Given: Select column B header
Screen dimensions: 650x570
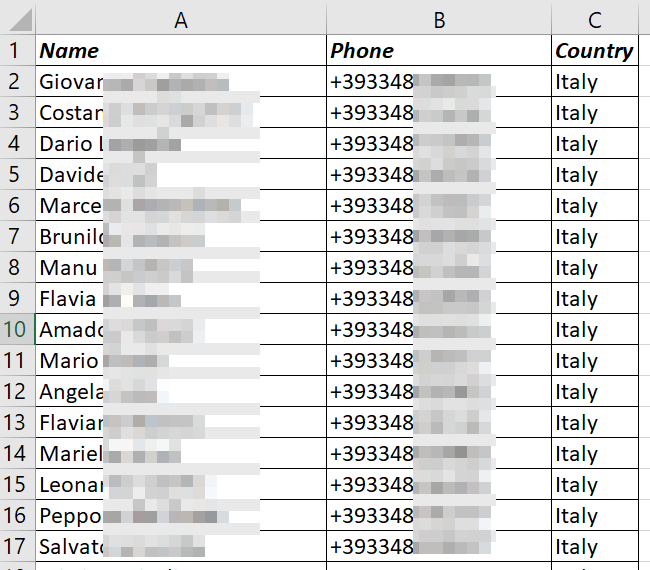Looking at the screenshot, I should [438, 19].
